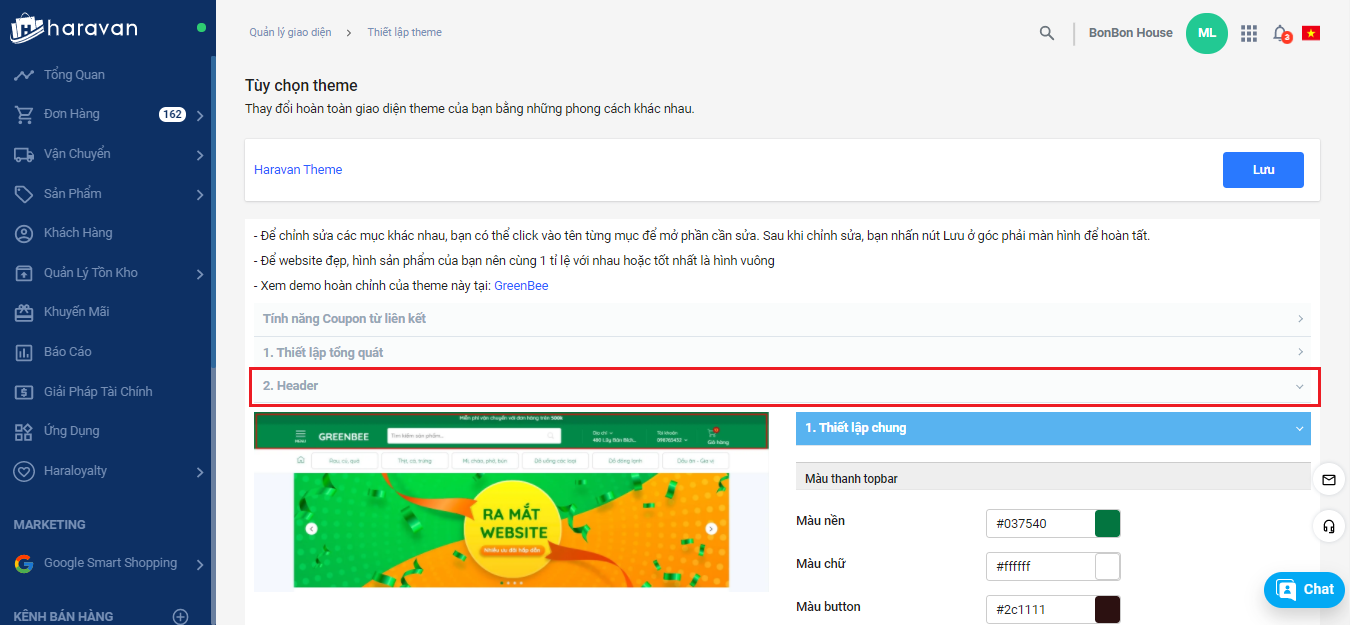The width and height of the screenshot is (1350, 625).
Task: Click the Đơn Hàng cart icon
Action: [x=24, y=115]
